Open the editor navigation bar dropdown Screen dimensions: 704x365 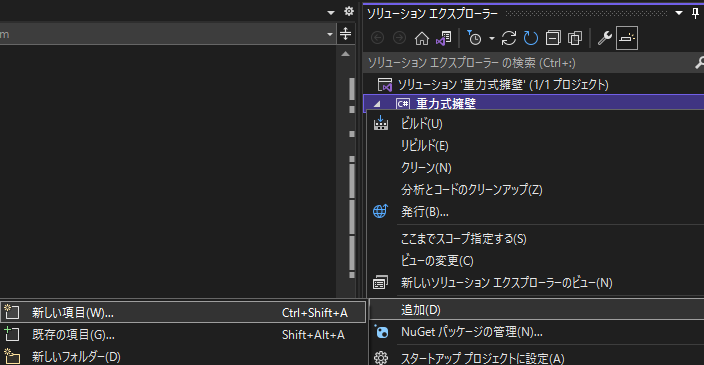[330, 34]
